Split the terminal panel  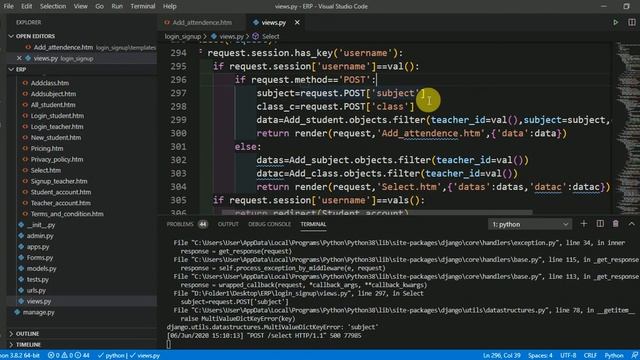600,224
